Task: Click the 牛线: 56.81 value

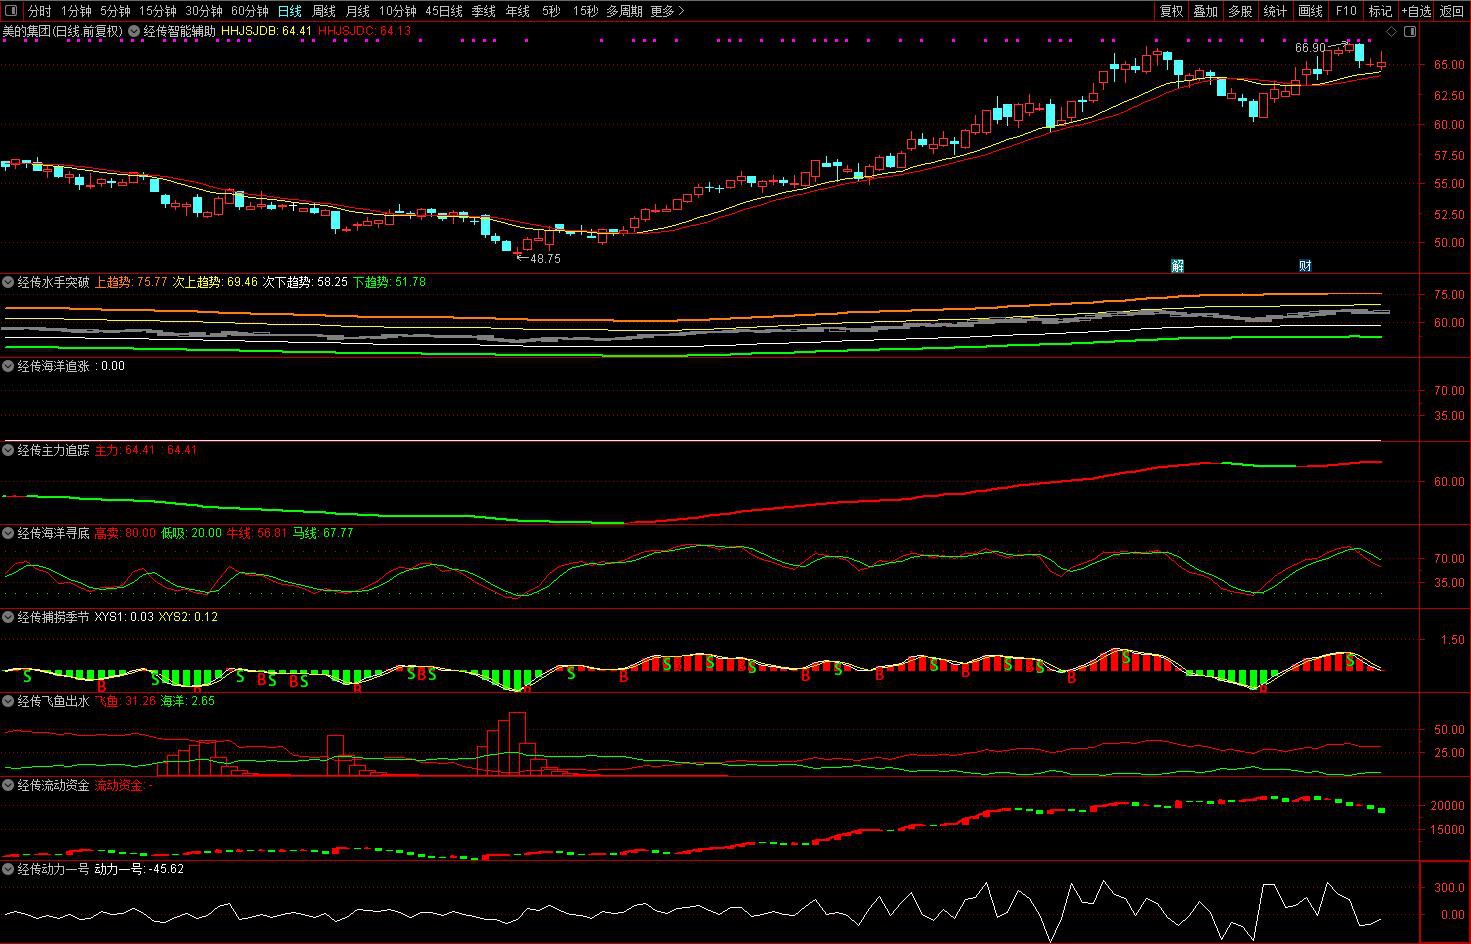Action: pyautogui.click(x=257, y=533)
